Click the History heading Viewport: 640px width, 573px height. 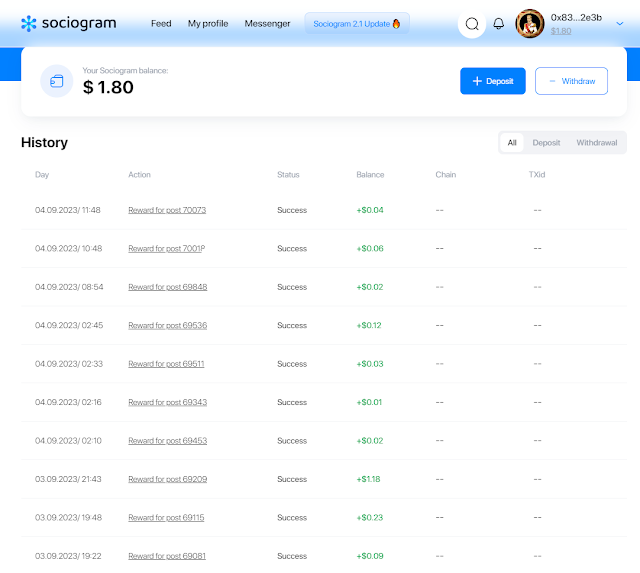pos(44,142)
